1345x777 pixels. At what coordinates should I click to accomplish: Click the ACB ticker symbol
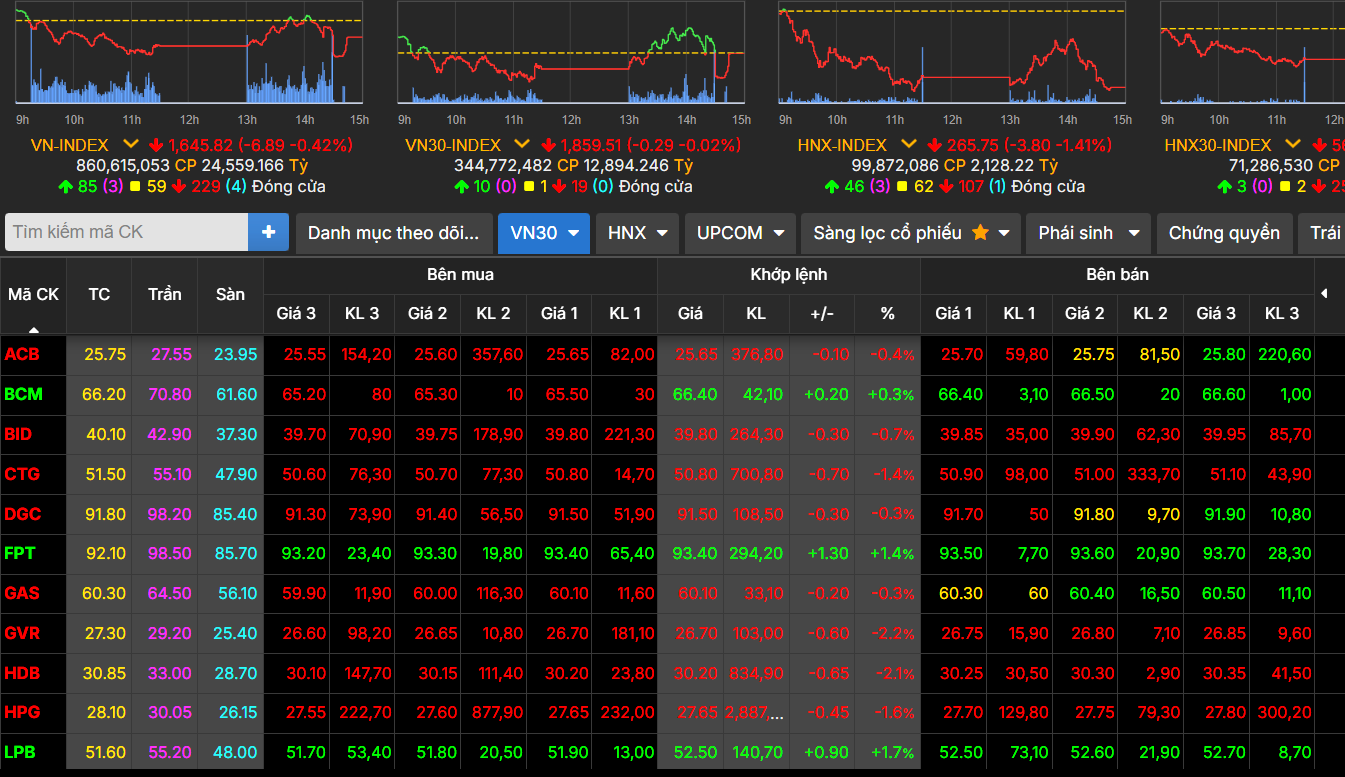point(22,354)
